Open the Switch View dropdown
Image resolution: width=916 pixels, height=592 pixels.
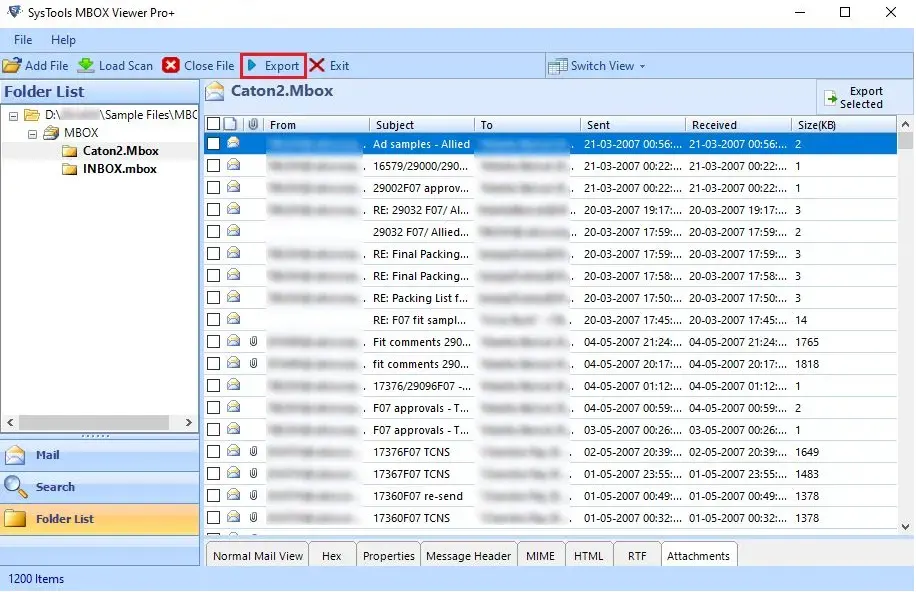pos(596,66)
